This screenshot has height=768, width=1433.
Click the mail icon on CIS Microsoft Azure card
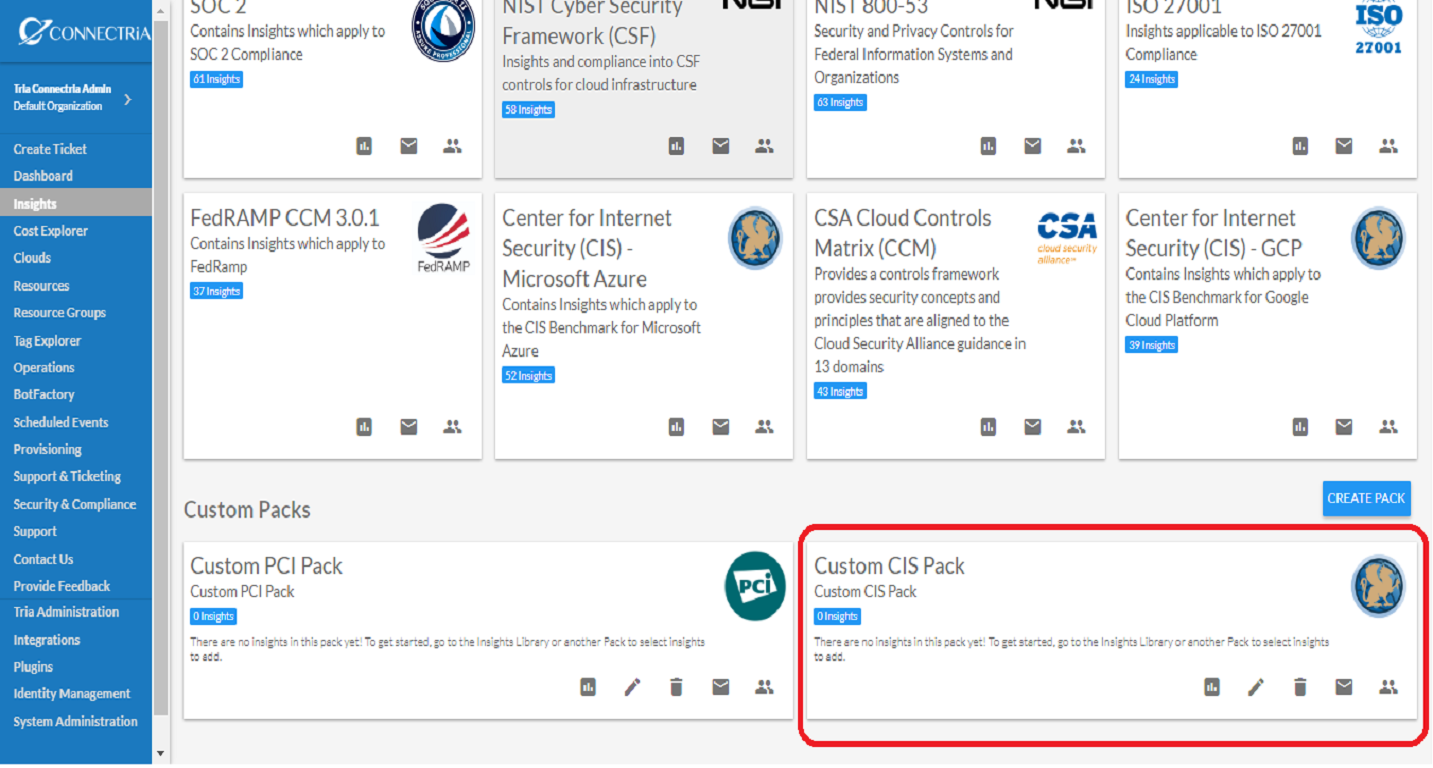pos(721,427)
